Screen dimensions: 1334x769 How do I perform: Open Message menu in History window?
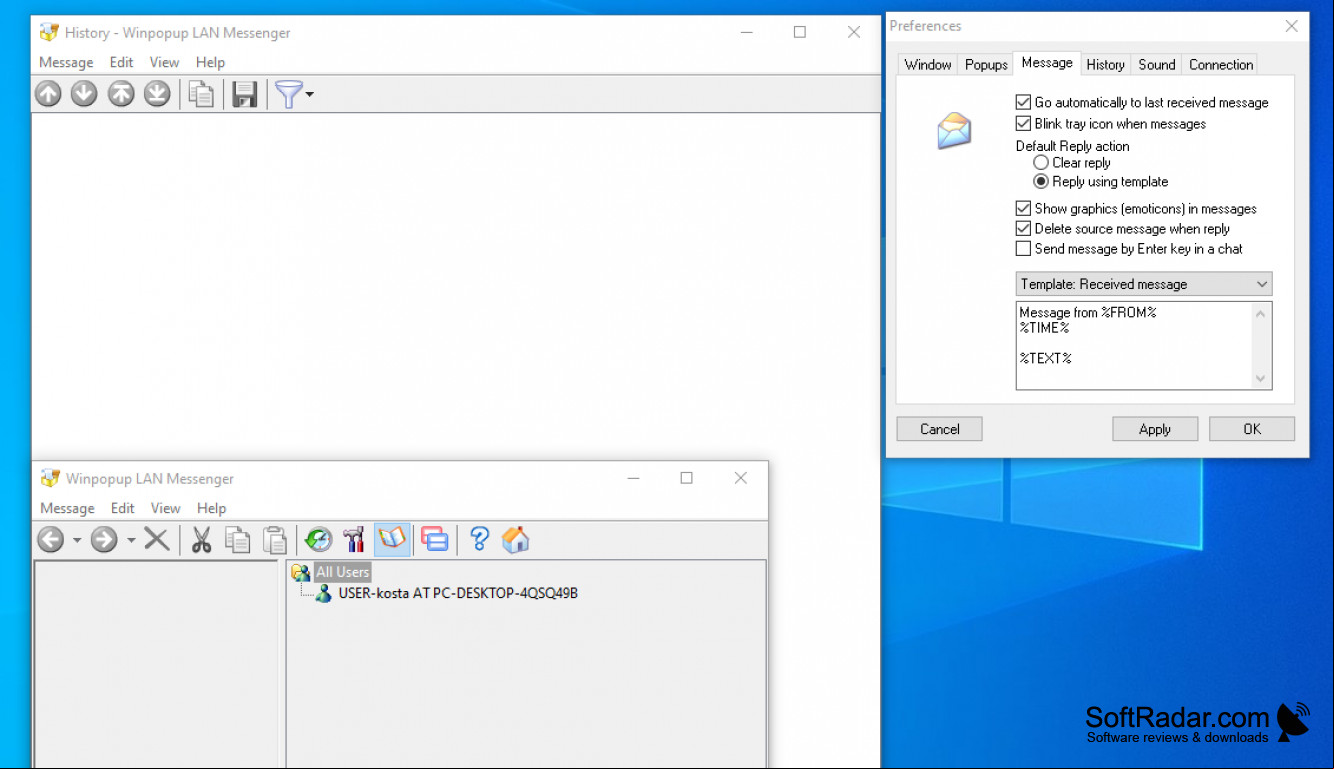[x=66, y=62]
